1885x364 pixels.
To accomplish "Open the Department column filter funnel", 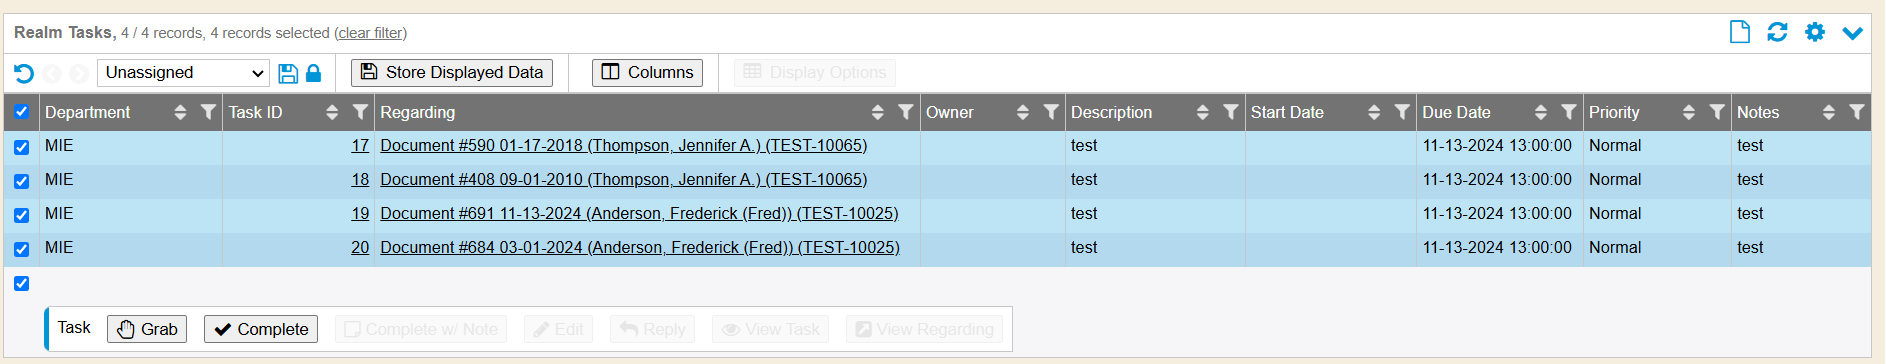I will tap(208, 112).
